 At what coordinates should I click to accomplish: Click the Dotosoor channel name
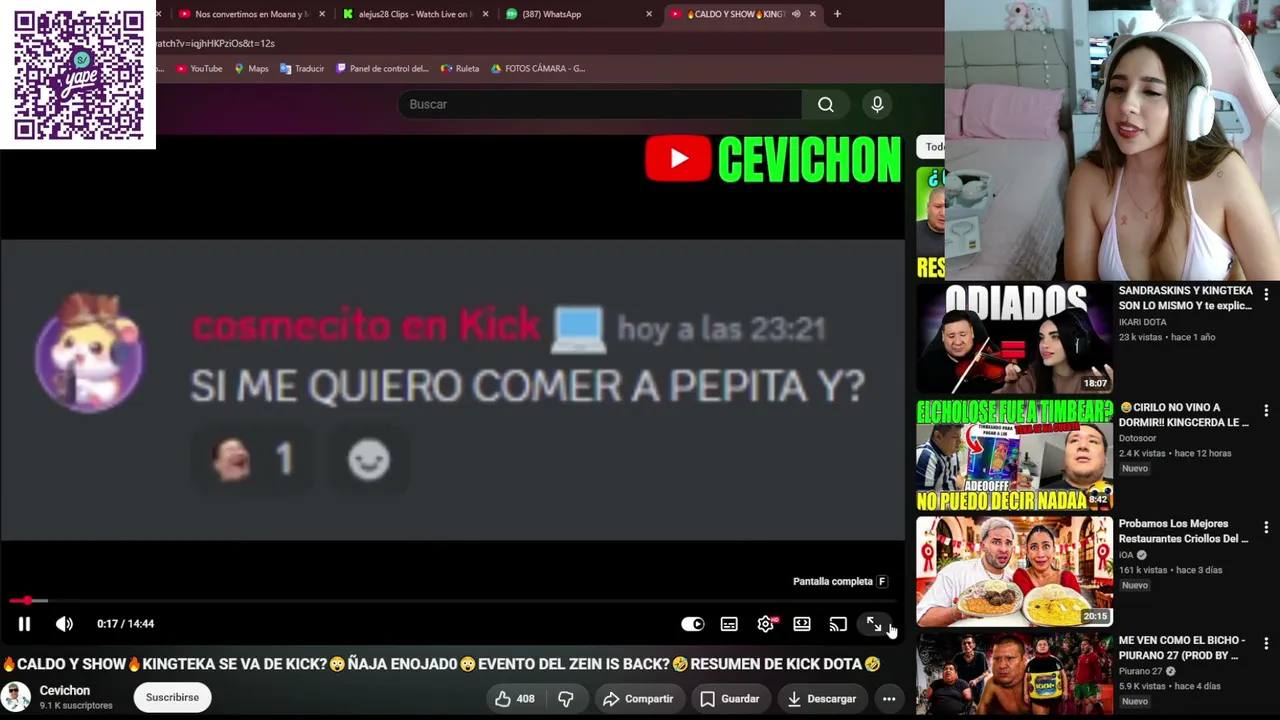[x=1137, y=438]
